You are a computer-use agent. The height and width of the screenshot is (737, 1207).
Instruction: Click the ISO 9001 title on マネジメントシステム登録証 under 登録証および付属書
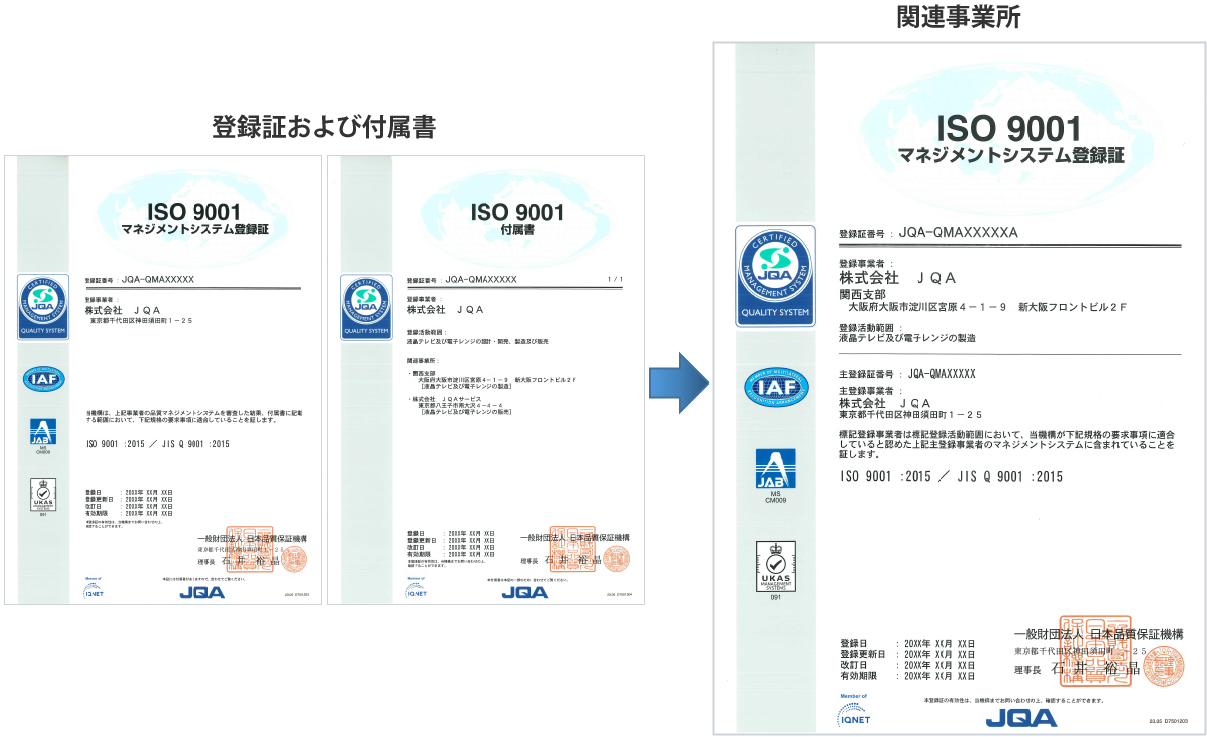click(194, 212)
